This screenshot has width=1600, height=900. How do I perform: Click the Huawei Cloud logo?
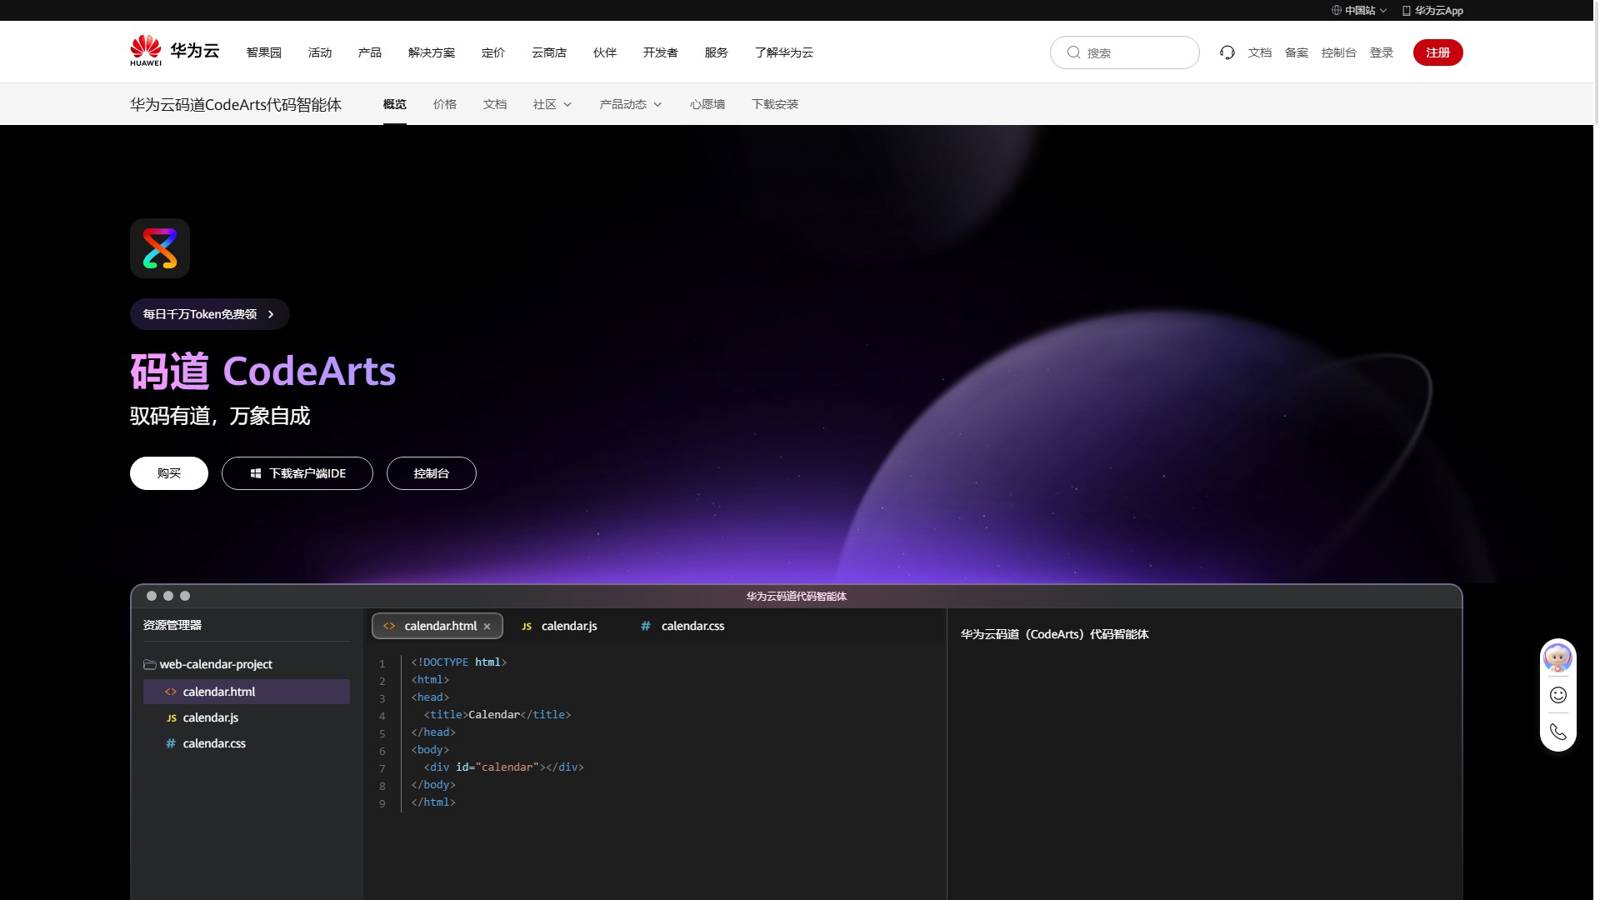coord(174,51)
